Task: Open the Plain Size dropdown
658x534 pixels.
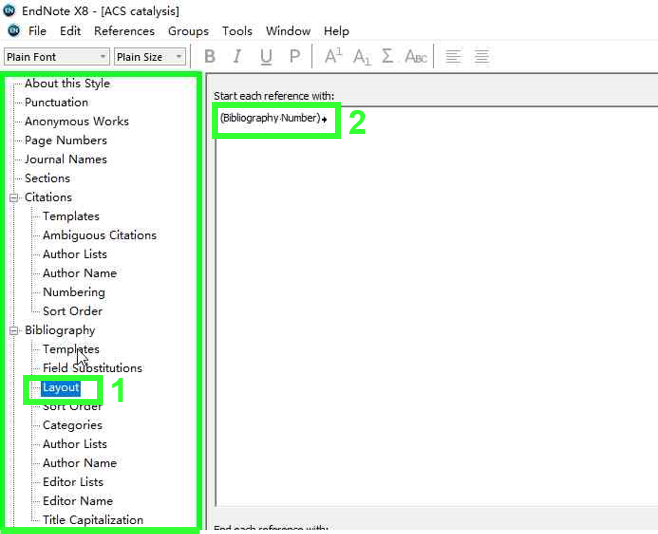Action: 149,57
